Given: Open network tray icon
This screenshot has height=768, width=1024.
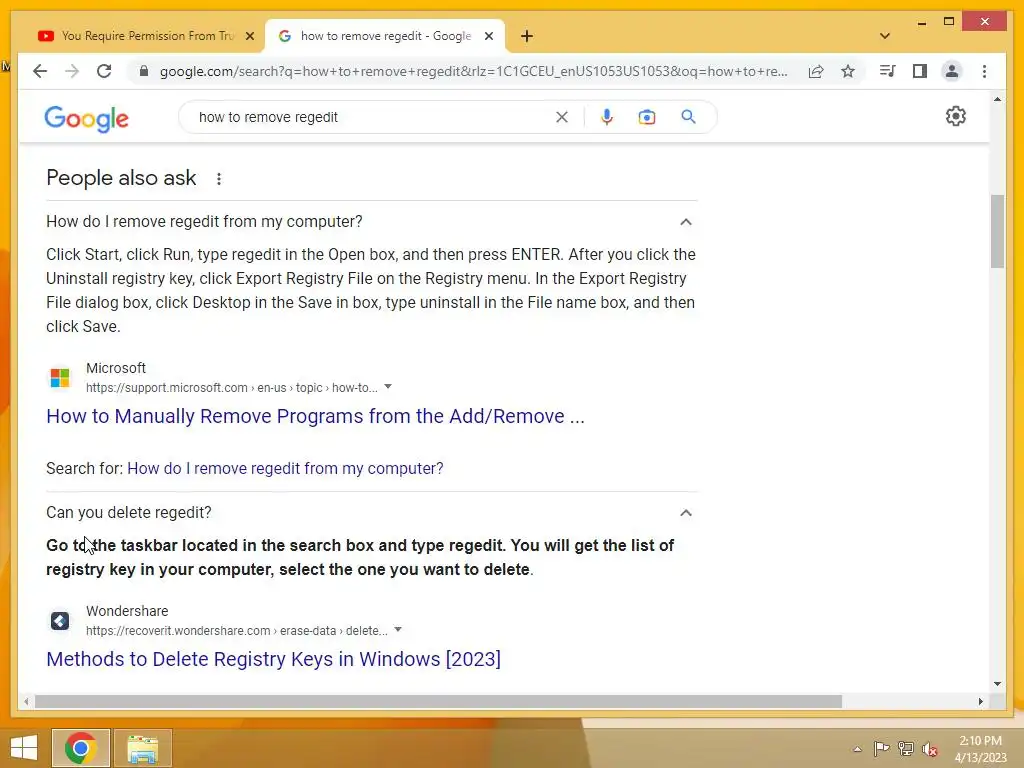Looking at the screenshot, I should (x=906, y=748).
